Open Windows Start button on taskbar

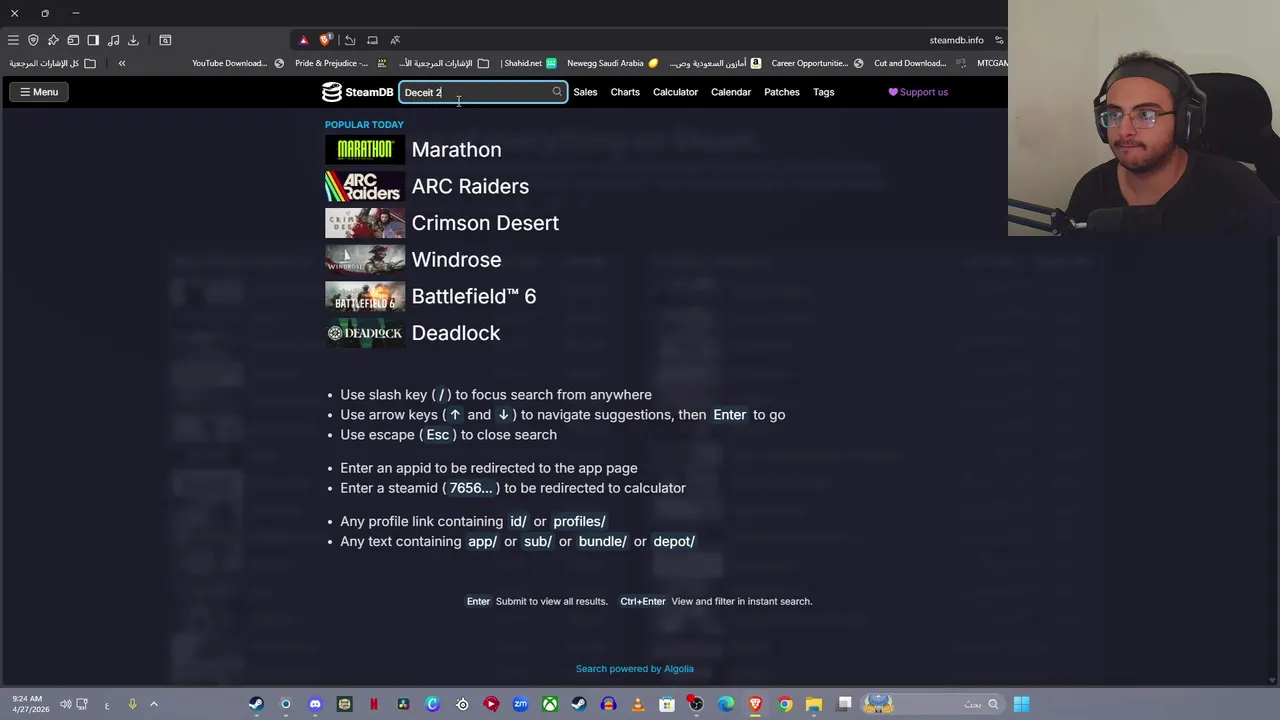(1021, 704)
